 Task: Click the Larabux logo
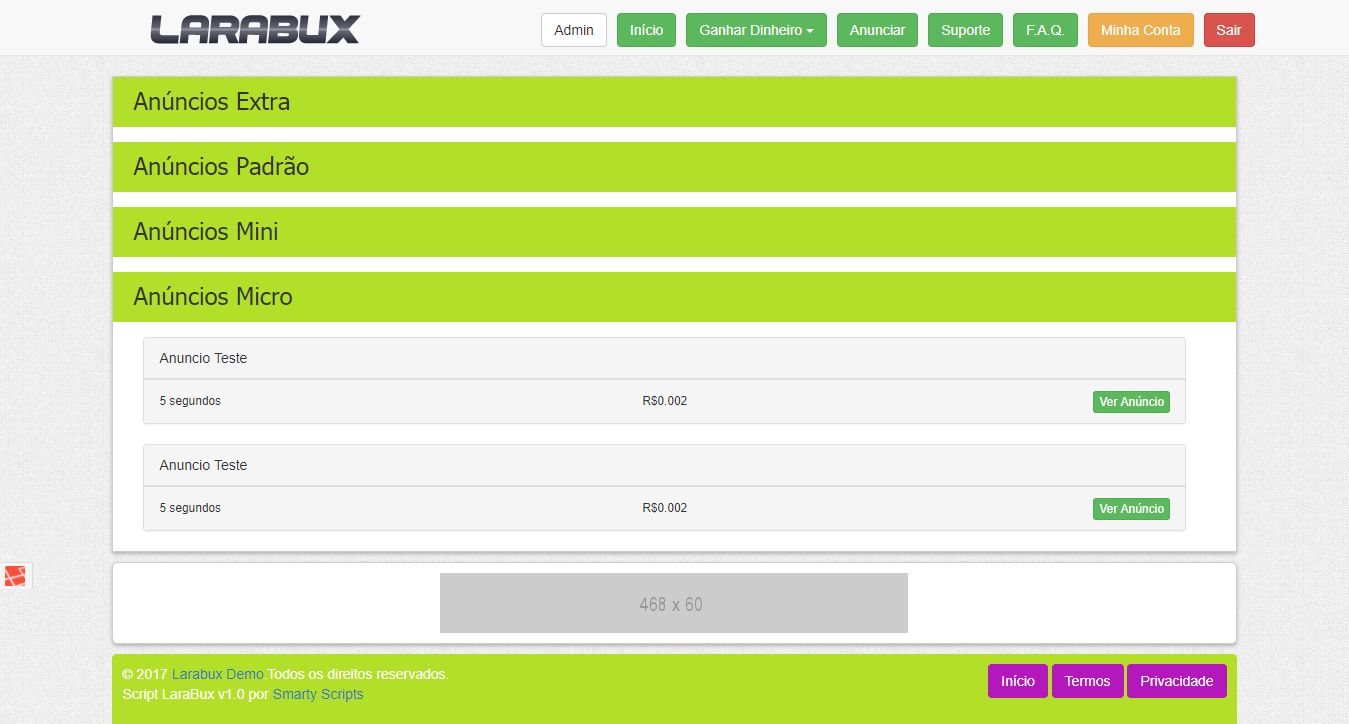click(x=255, y=29)
